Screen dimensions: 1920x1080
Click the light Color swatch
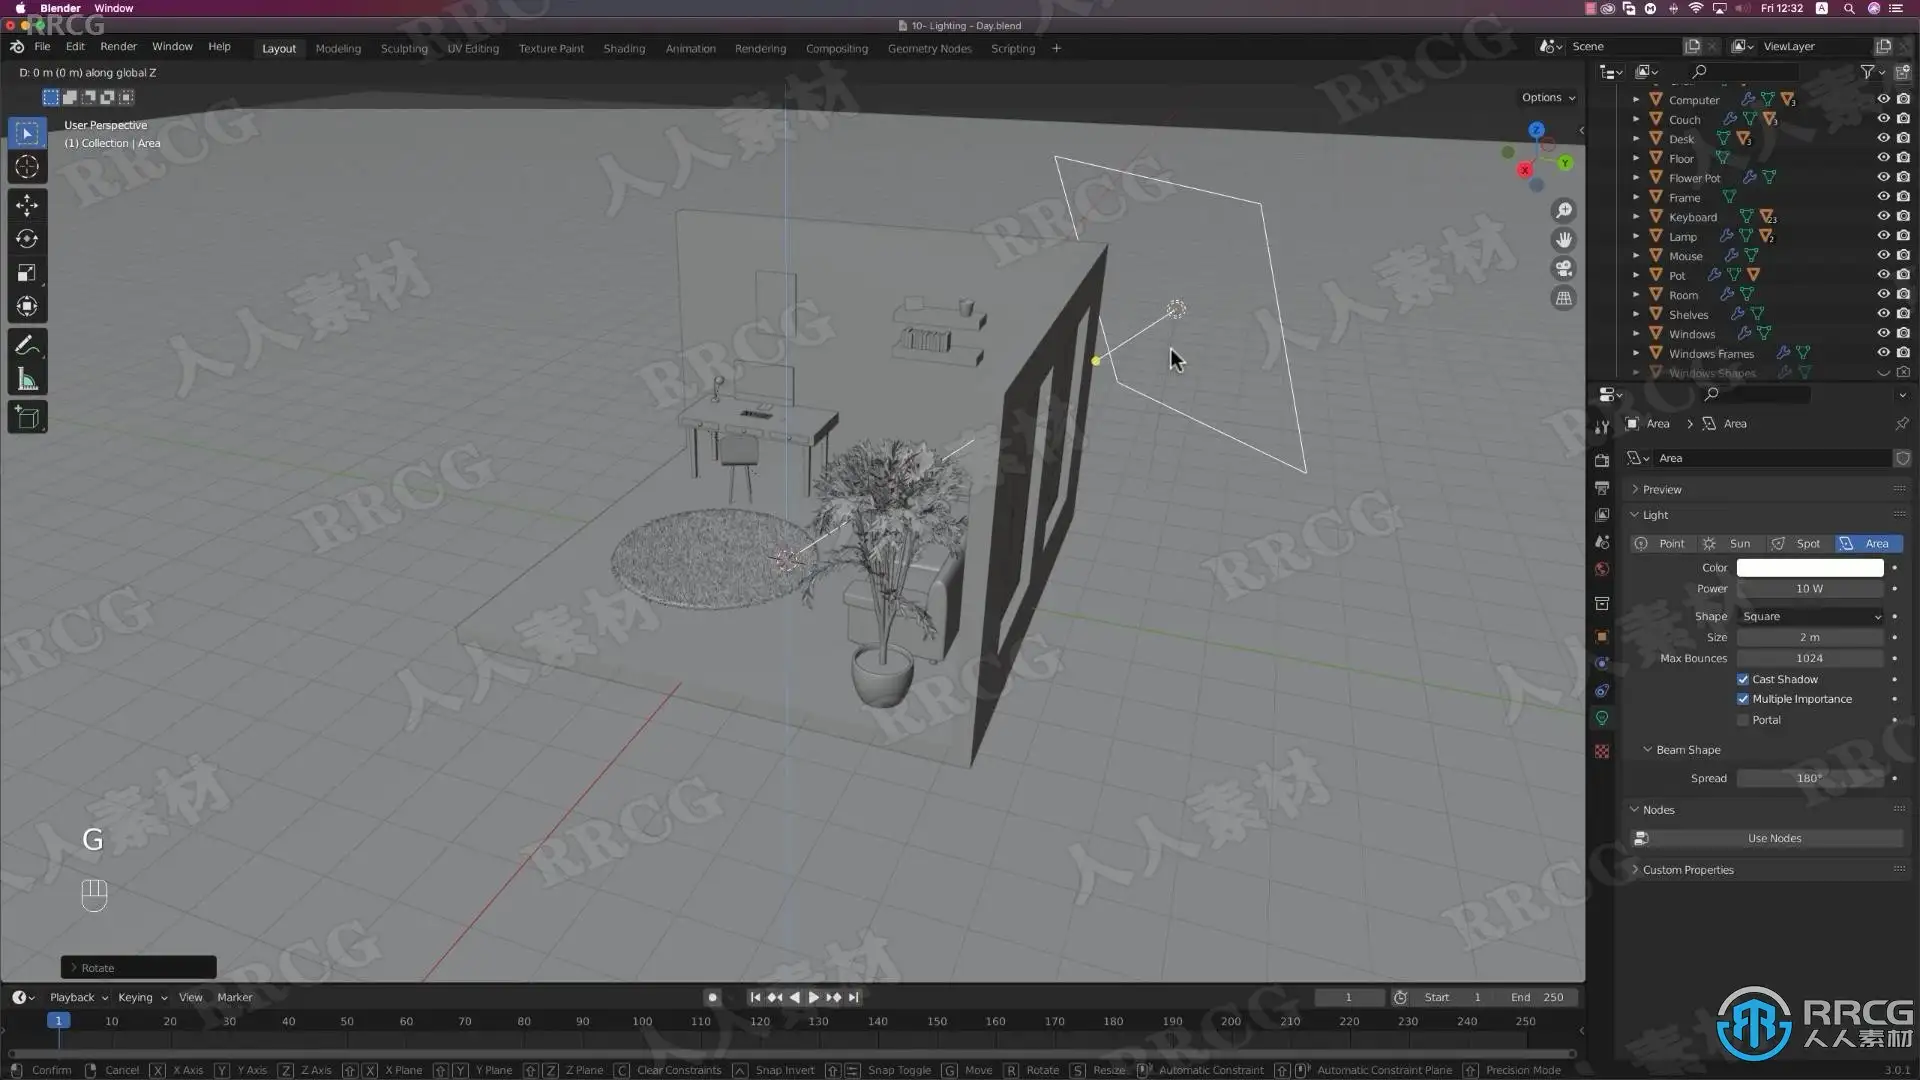1810,568
